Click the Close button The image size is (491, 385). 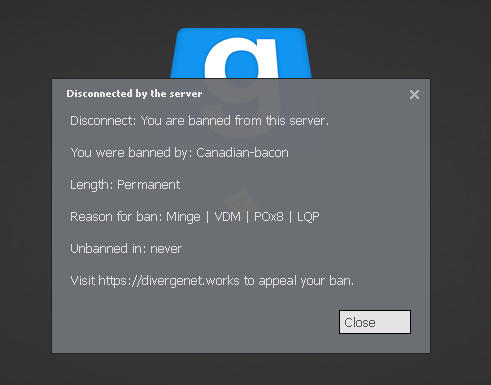[x=375, y=322]
